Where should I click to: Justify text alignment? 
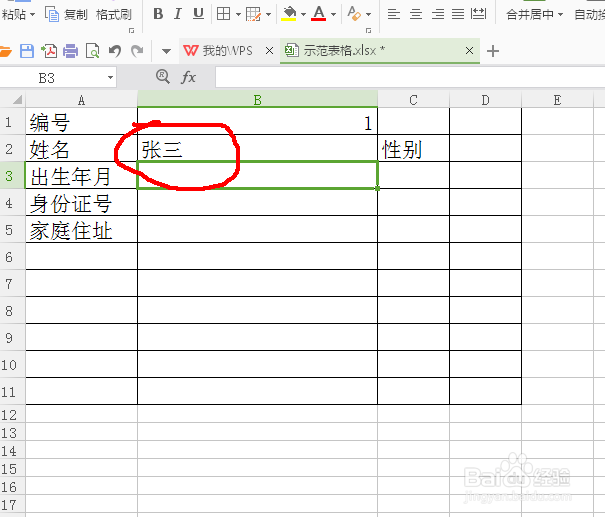(458, 14)
